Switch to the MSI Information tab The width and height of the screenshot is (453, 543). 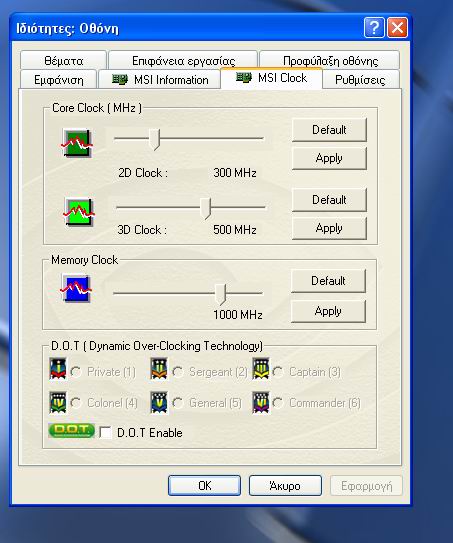click(160, 80)
